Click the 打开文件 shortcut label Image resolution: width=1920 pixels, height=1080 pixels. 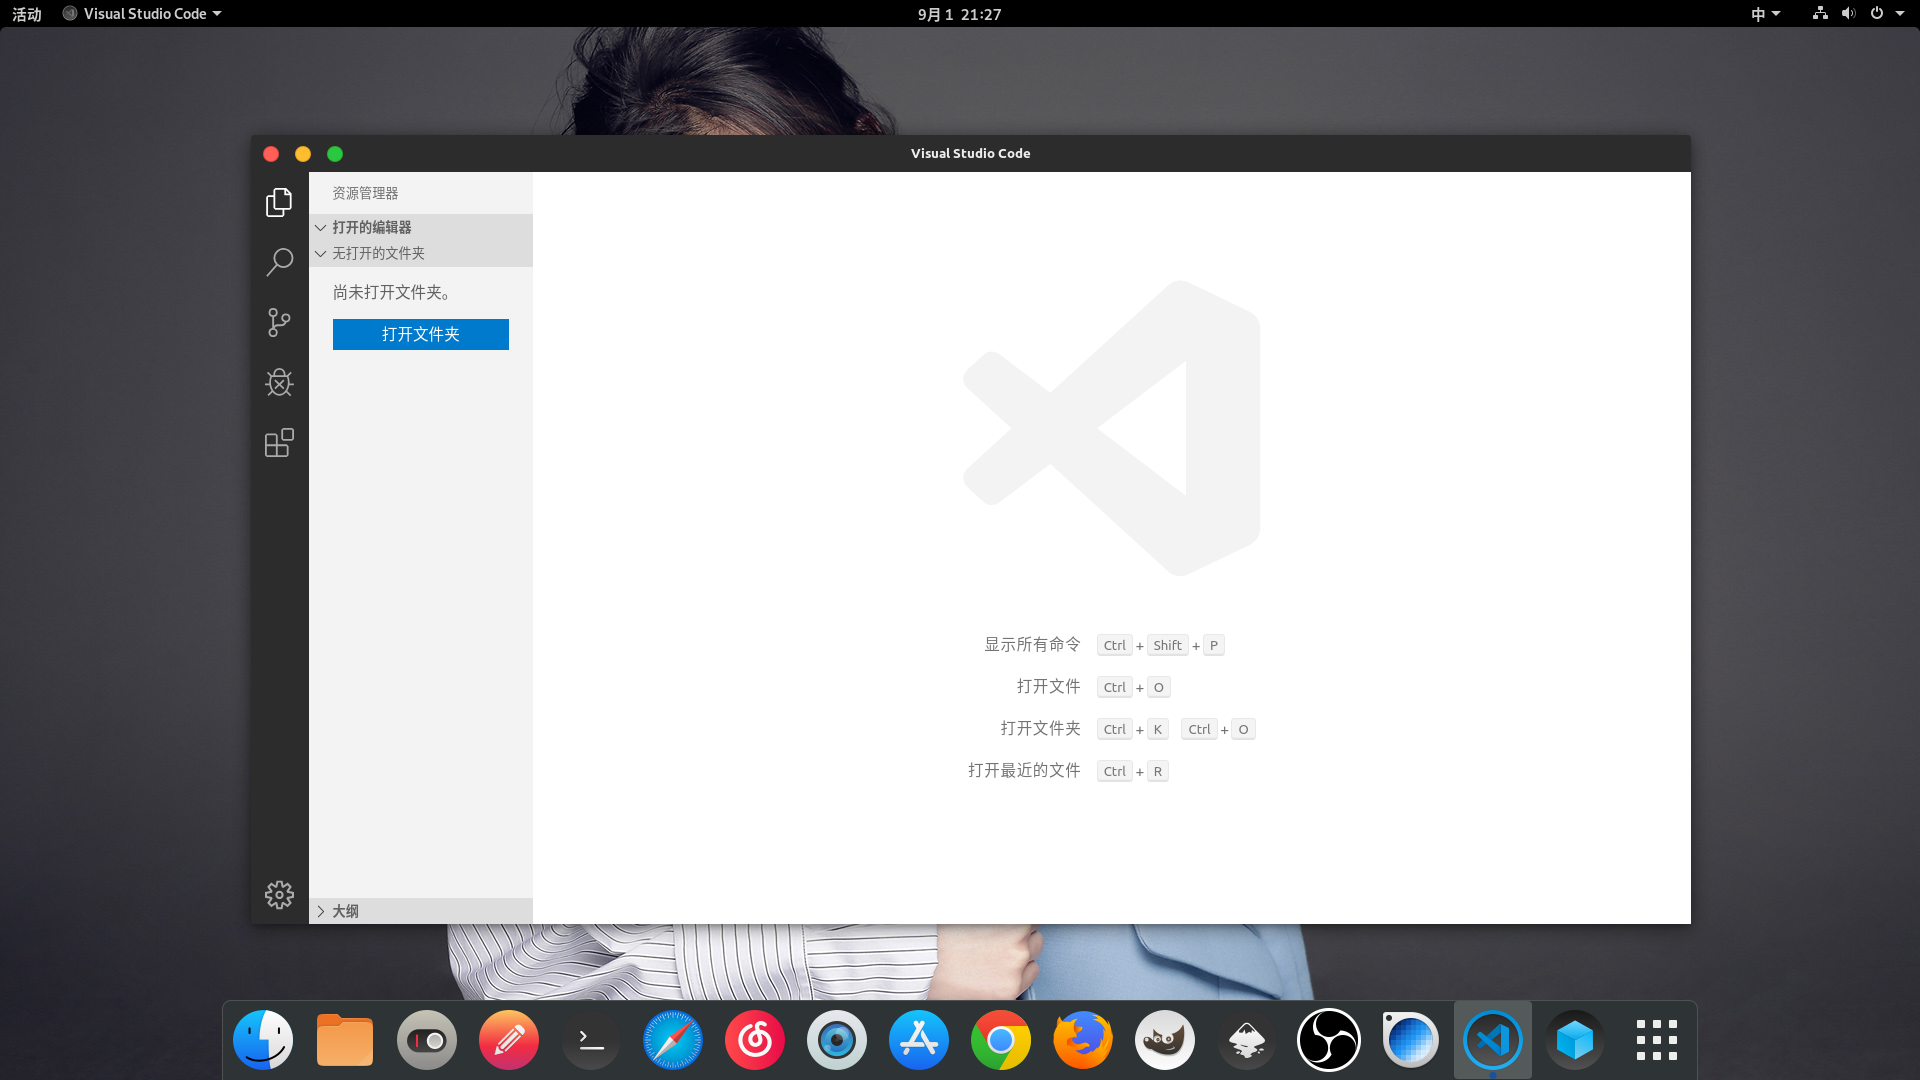(x=1048, y=686)
